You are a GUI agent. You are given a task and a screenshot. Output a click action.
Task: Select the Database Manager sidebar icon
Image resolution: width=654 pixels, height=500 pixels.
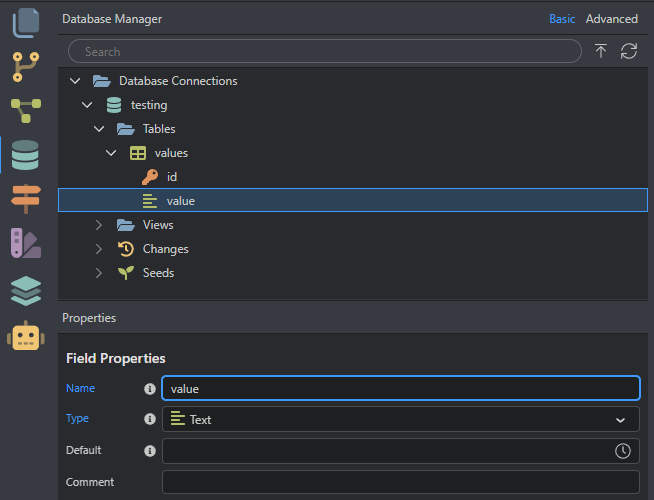point(25,155)
